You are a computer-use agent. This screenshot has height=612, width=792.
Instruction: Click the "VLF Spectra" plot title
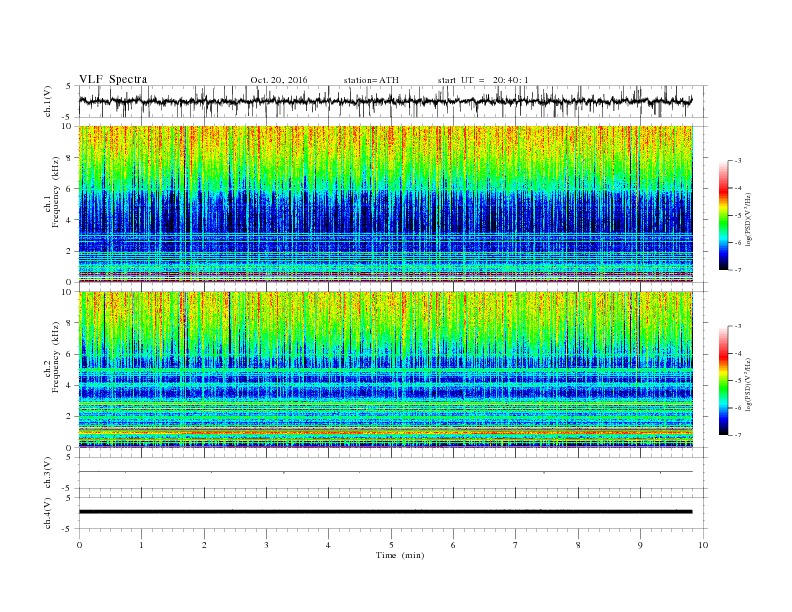pos(113,79)
